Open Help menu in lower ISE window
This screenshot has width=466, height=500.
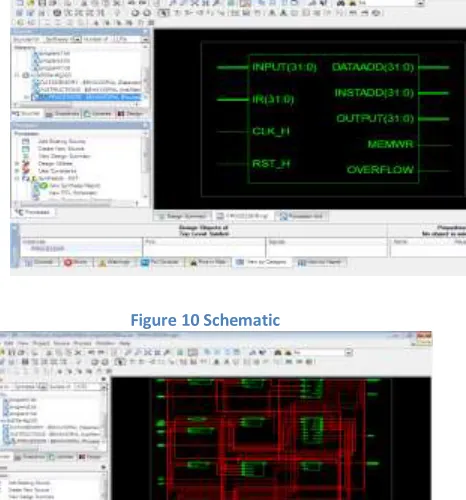coord(124,343)
